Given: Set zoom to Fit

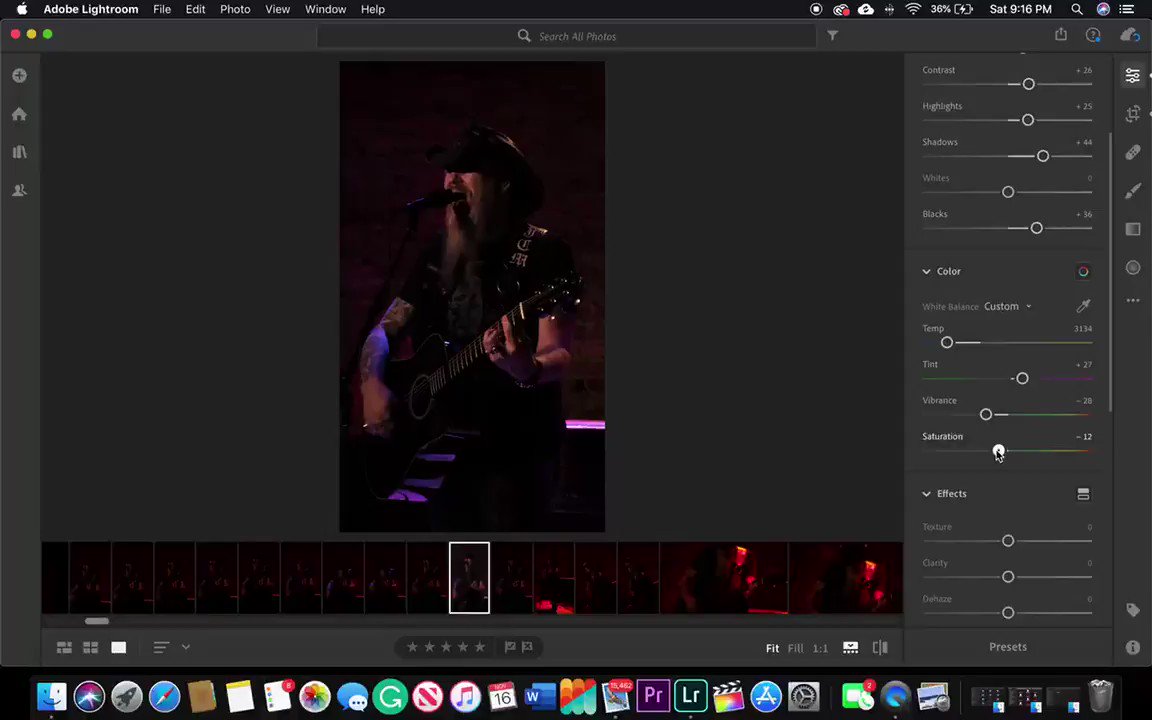Looking at the screenshot, I should 772,648.
